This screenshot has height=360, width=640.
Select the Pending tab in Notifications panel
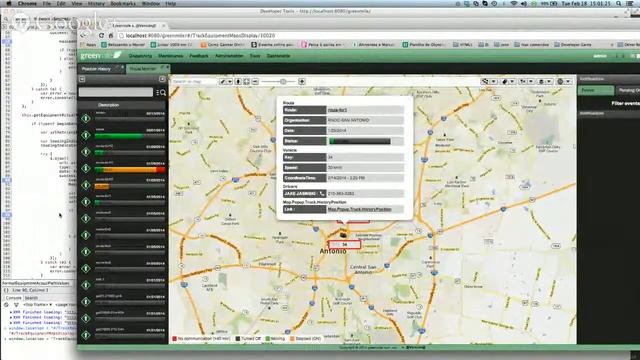click(x=629, y=90)
